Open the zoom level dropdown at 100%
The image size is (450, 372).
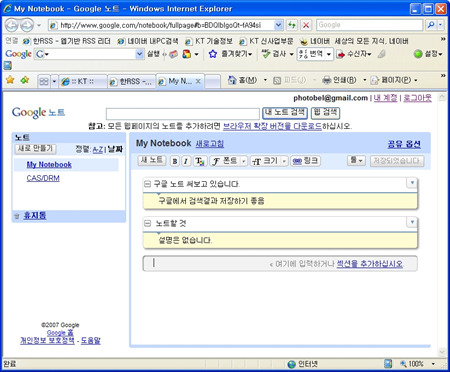point(433,364)
